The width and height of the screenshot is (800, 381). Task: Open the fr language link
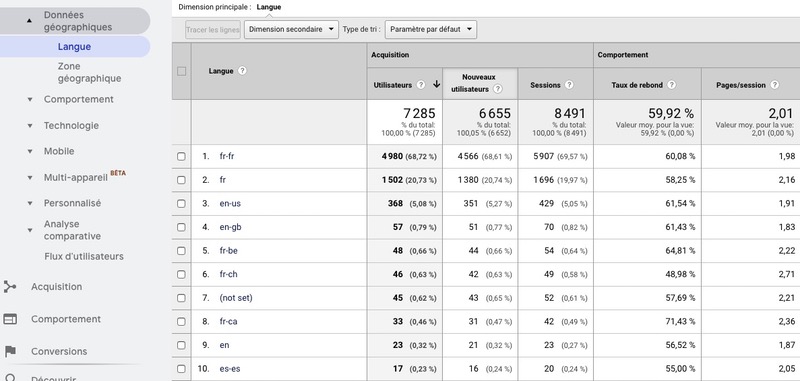click(x=222, y=180)
